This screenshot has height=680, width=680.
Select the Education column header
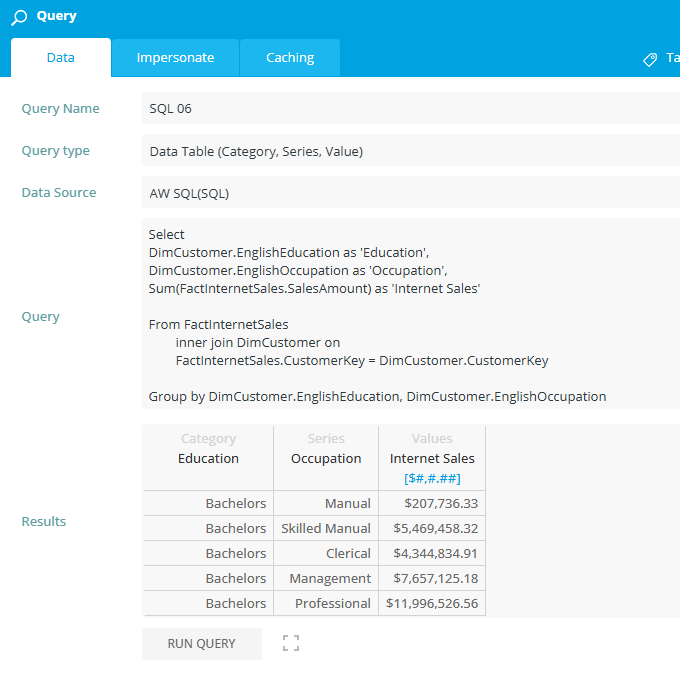click(208, 458)
